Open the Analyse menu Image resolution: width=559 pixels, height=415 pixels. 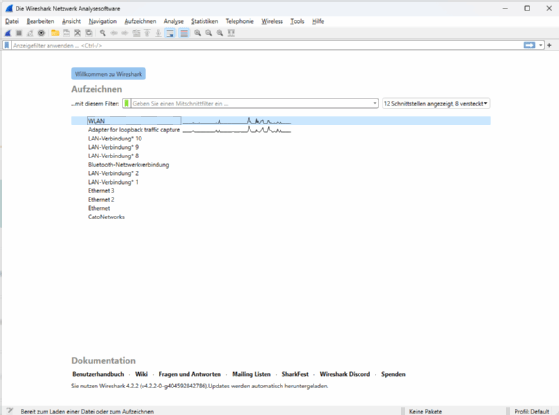(x=174, y=21)
